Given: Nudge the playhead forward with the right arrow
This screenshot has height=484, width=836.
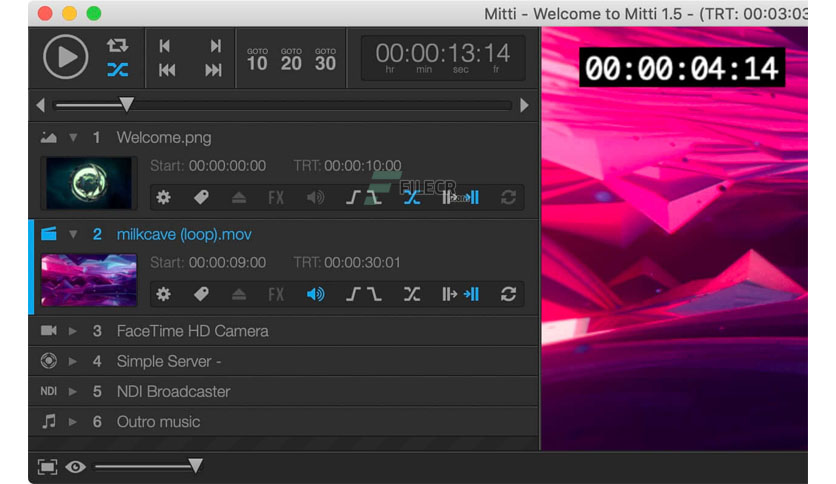Looking at the screenshot, I should [524, 105].
